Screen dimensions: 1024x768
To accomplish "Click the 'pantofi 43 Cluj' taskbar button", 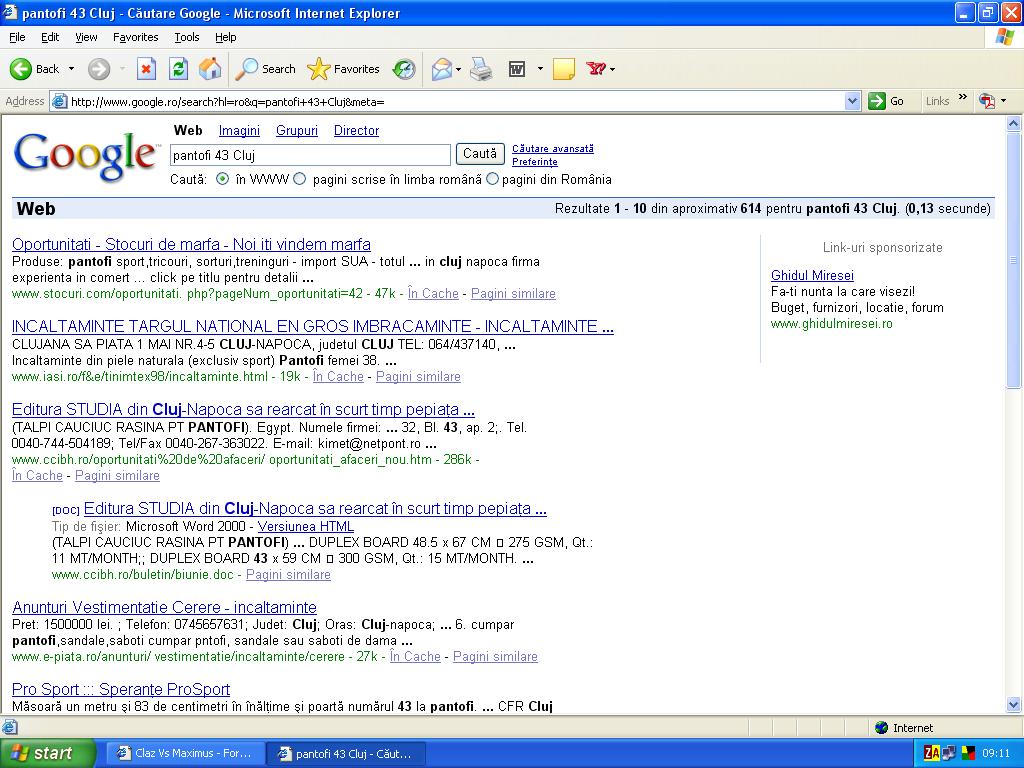I will coord(347,753).
